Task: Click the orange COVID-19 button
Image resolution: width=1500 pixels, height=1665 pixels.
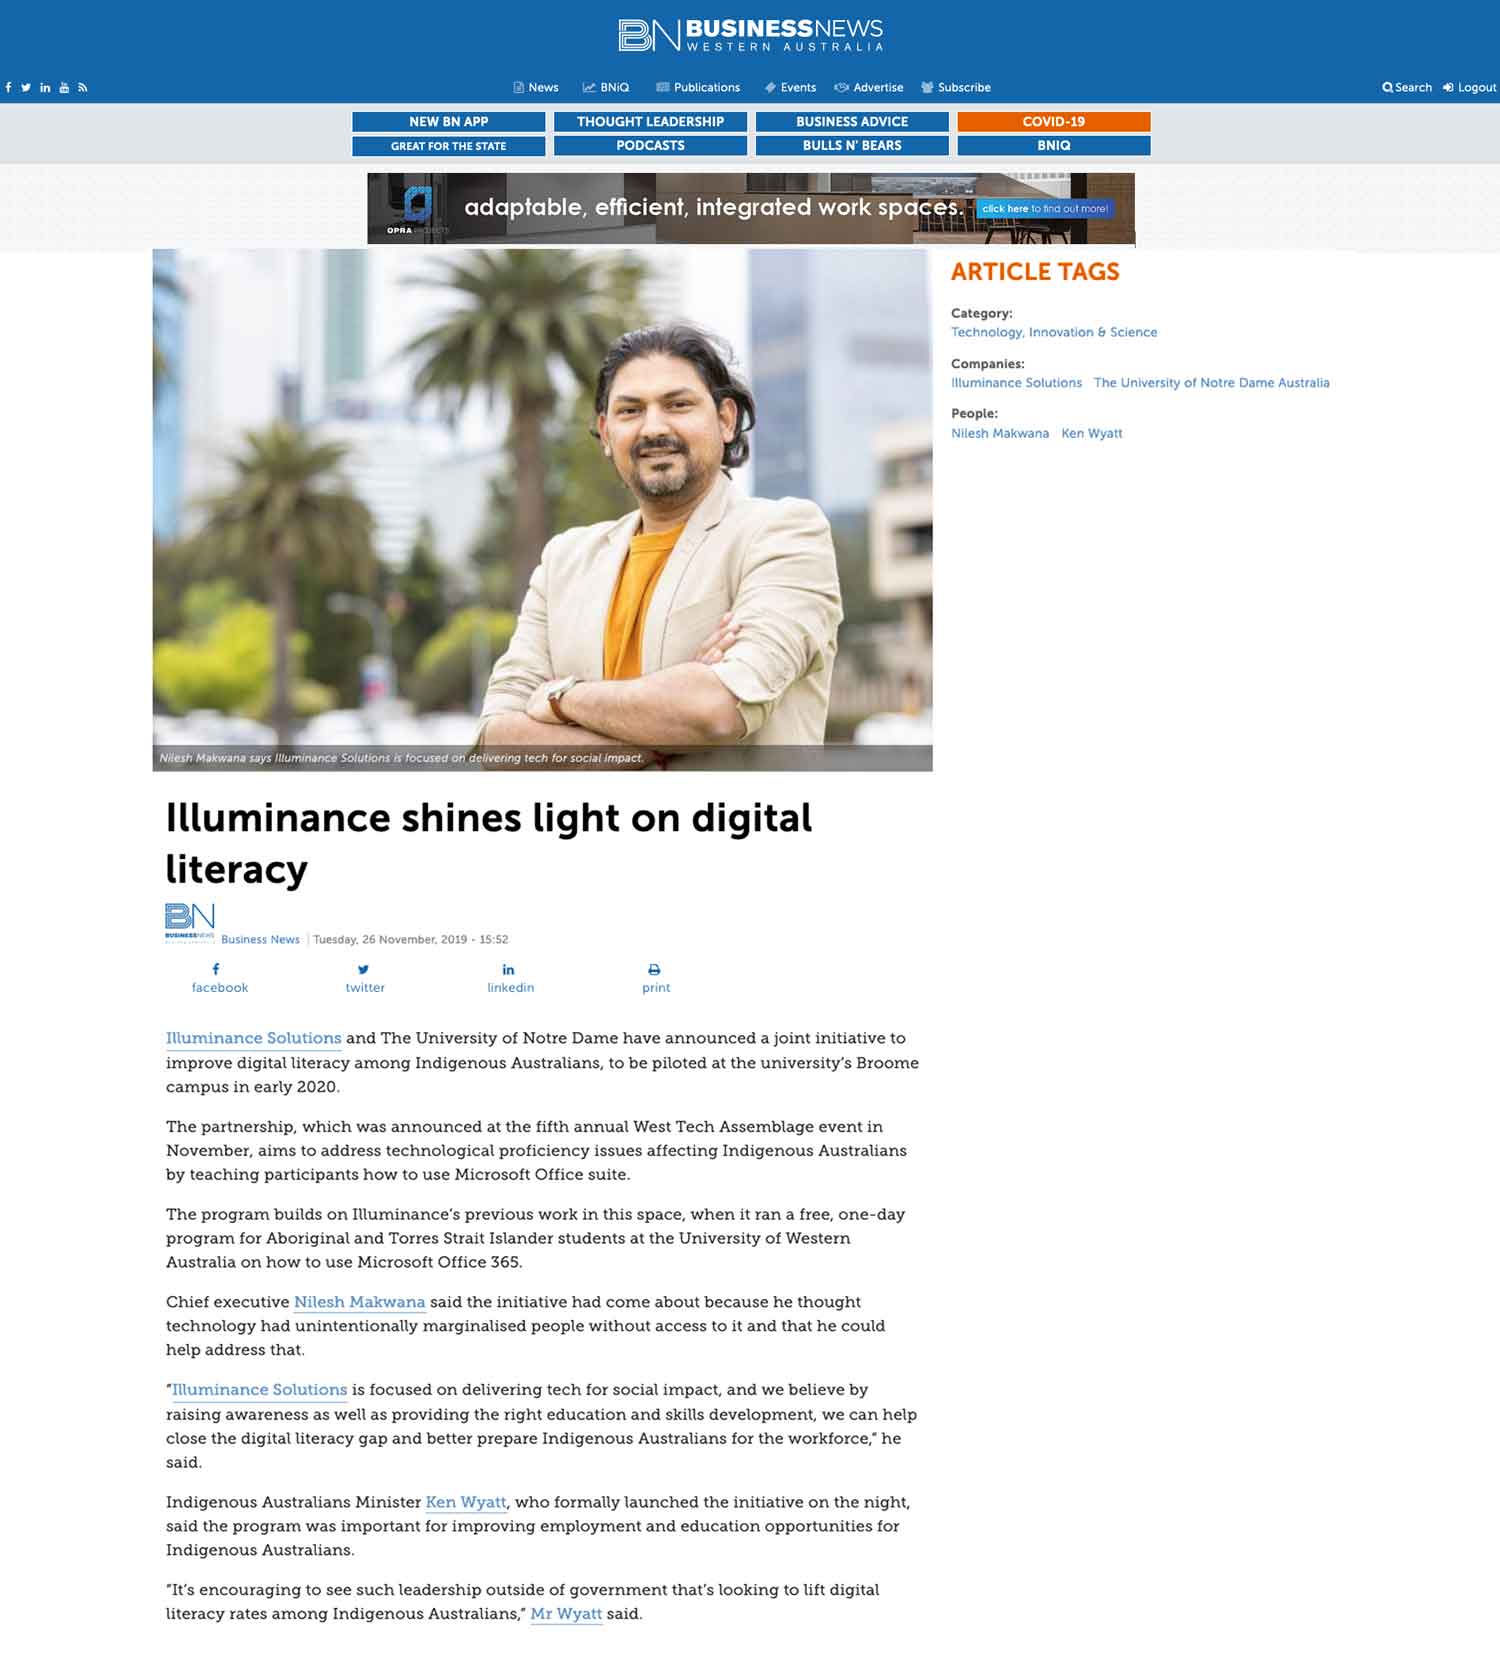Action: [1054, 121]
